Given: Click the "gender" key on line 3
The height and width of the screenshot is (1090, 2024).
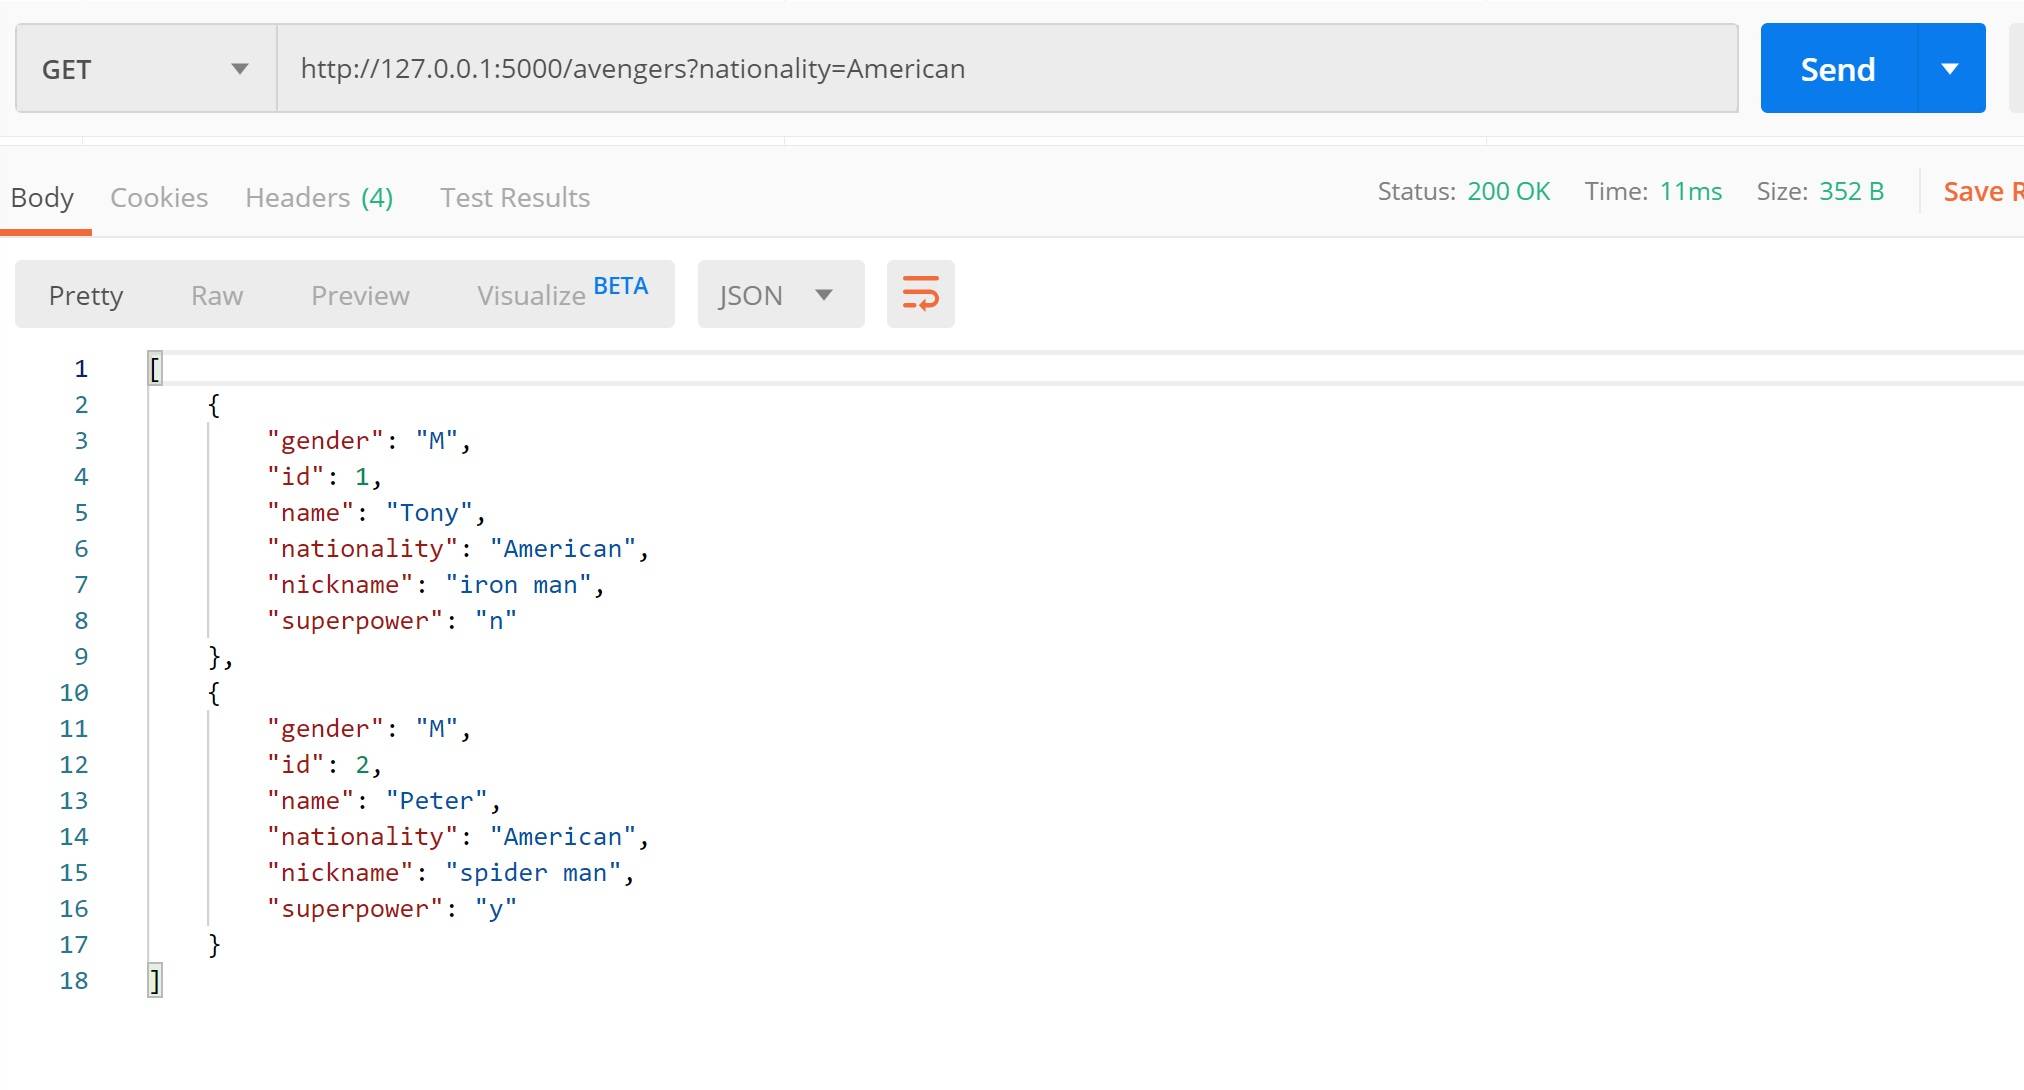Looking at the screenshot, I should (326, 441).
